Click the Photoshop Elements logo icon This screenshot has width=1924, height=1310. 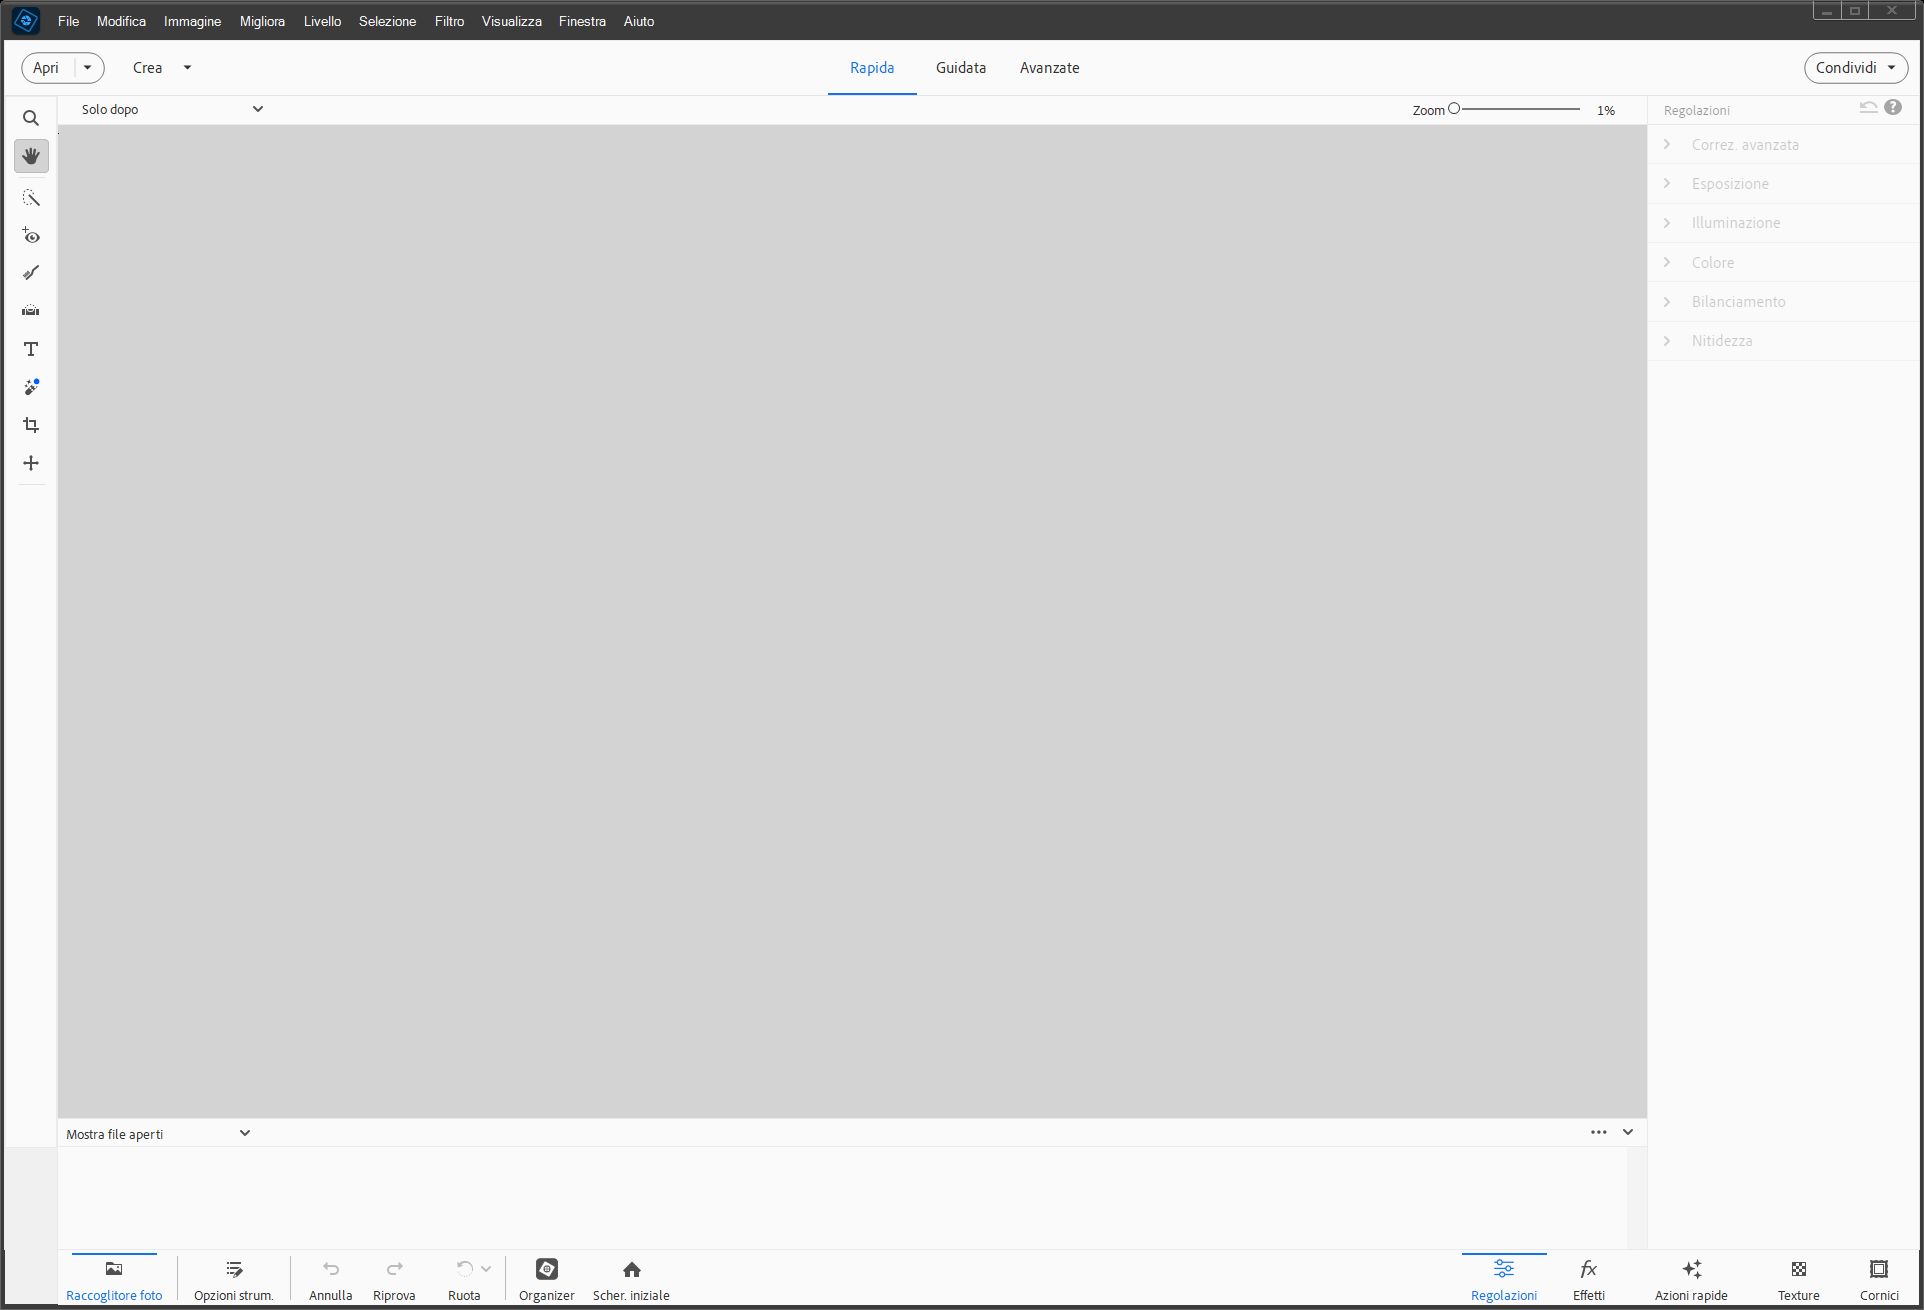26,20
